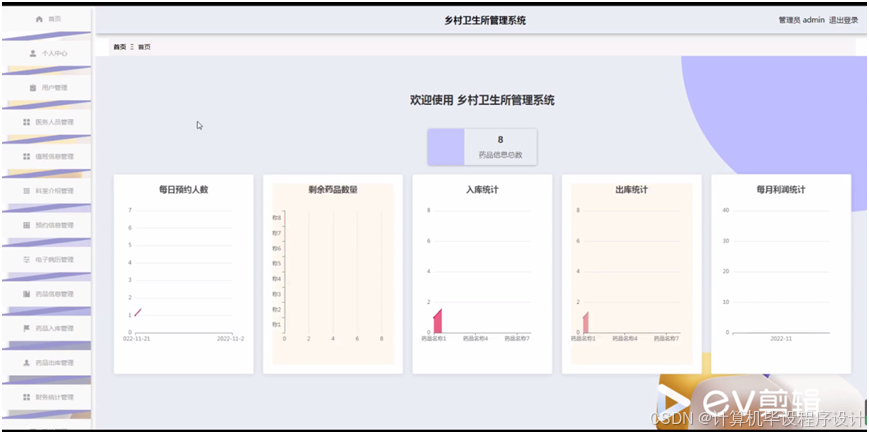Open 预约信息管理 from the sidebar
The height and width of the screenshot is (434, 869).
[47, 225]
